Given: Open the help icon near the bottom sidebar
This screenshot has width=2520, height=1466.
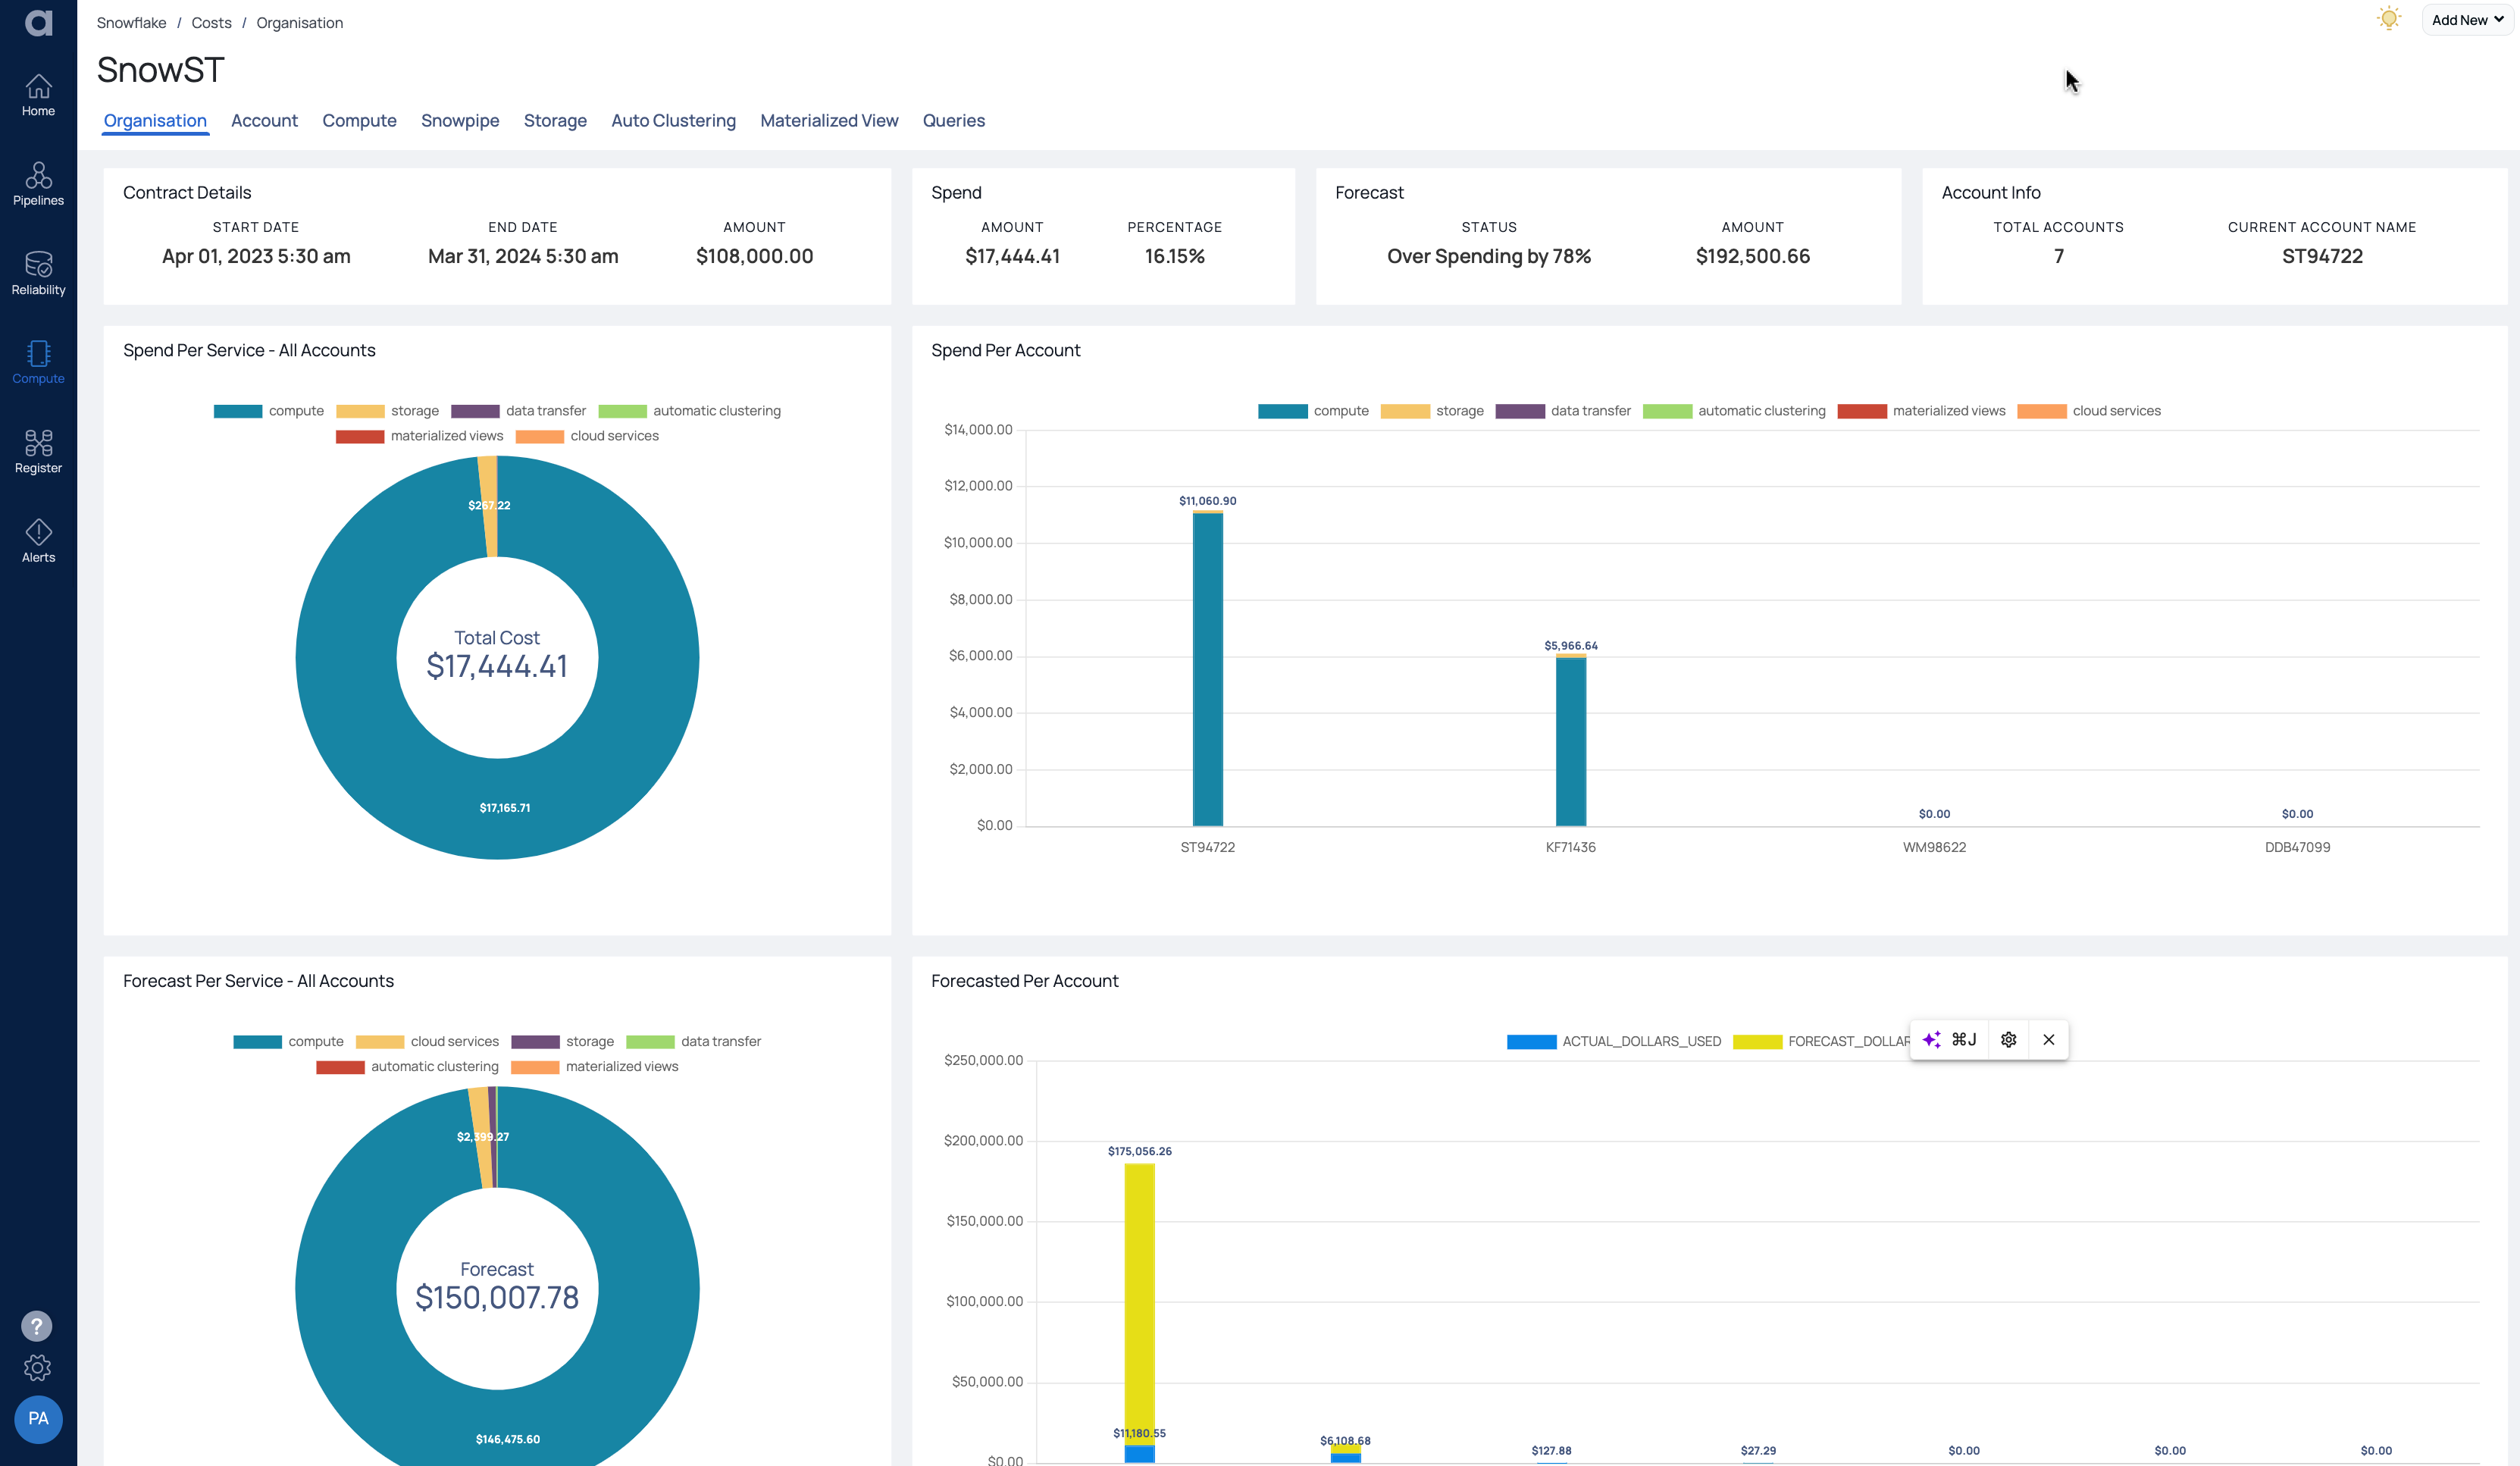Looking at the screenshot, I should 37,1326.
